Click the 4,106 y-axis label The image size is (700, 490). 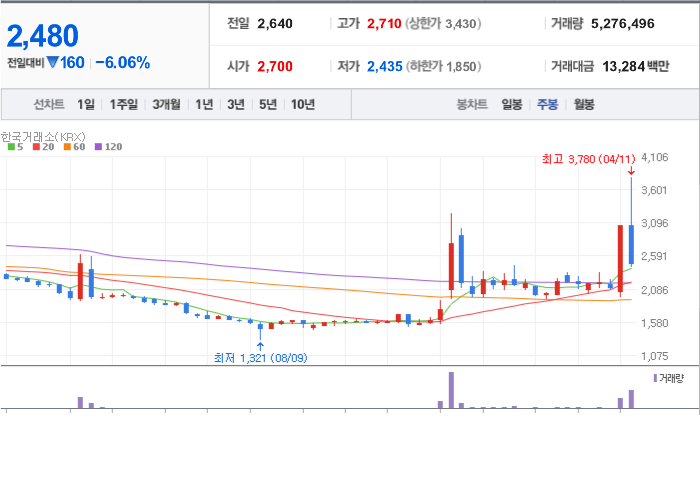point(654,157)
